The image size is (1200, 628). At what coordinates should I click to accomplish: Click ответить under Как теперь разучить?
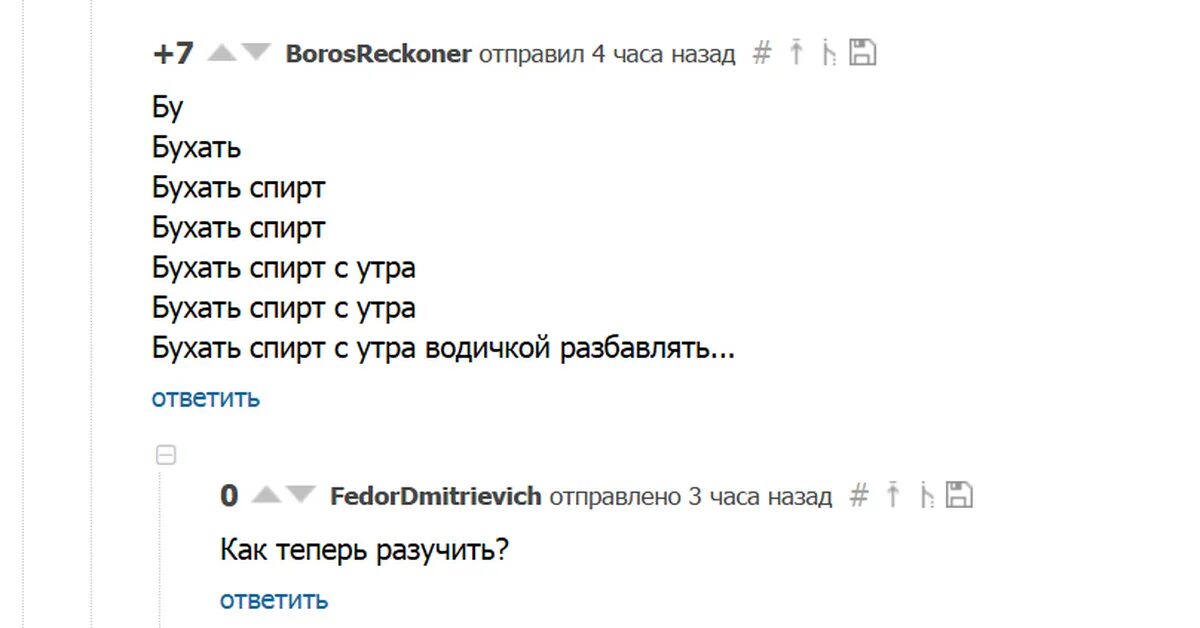[274, 600]
